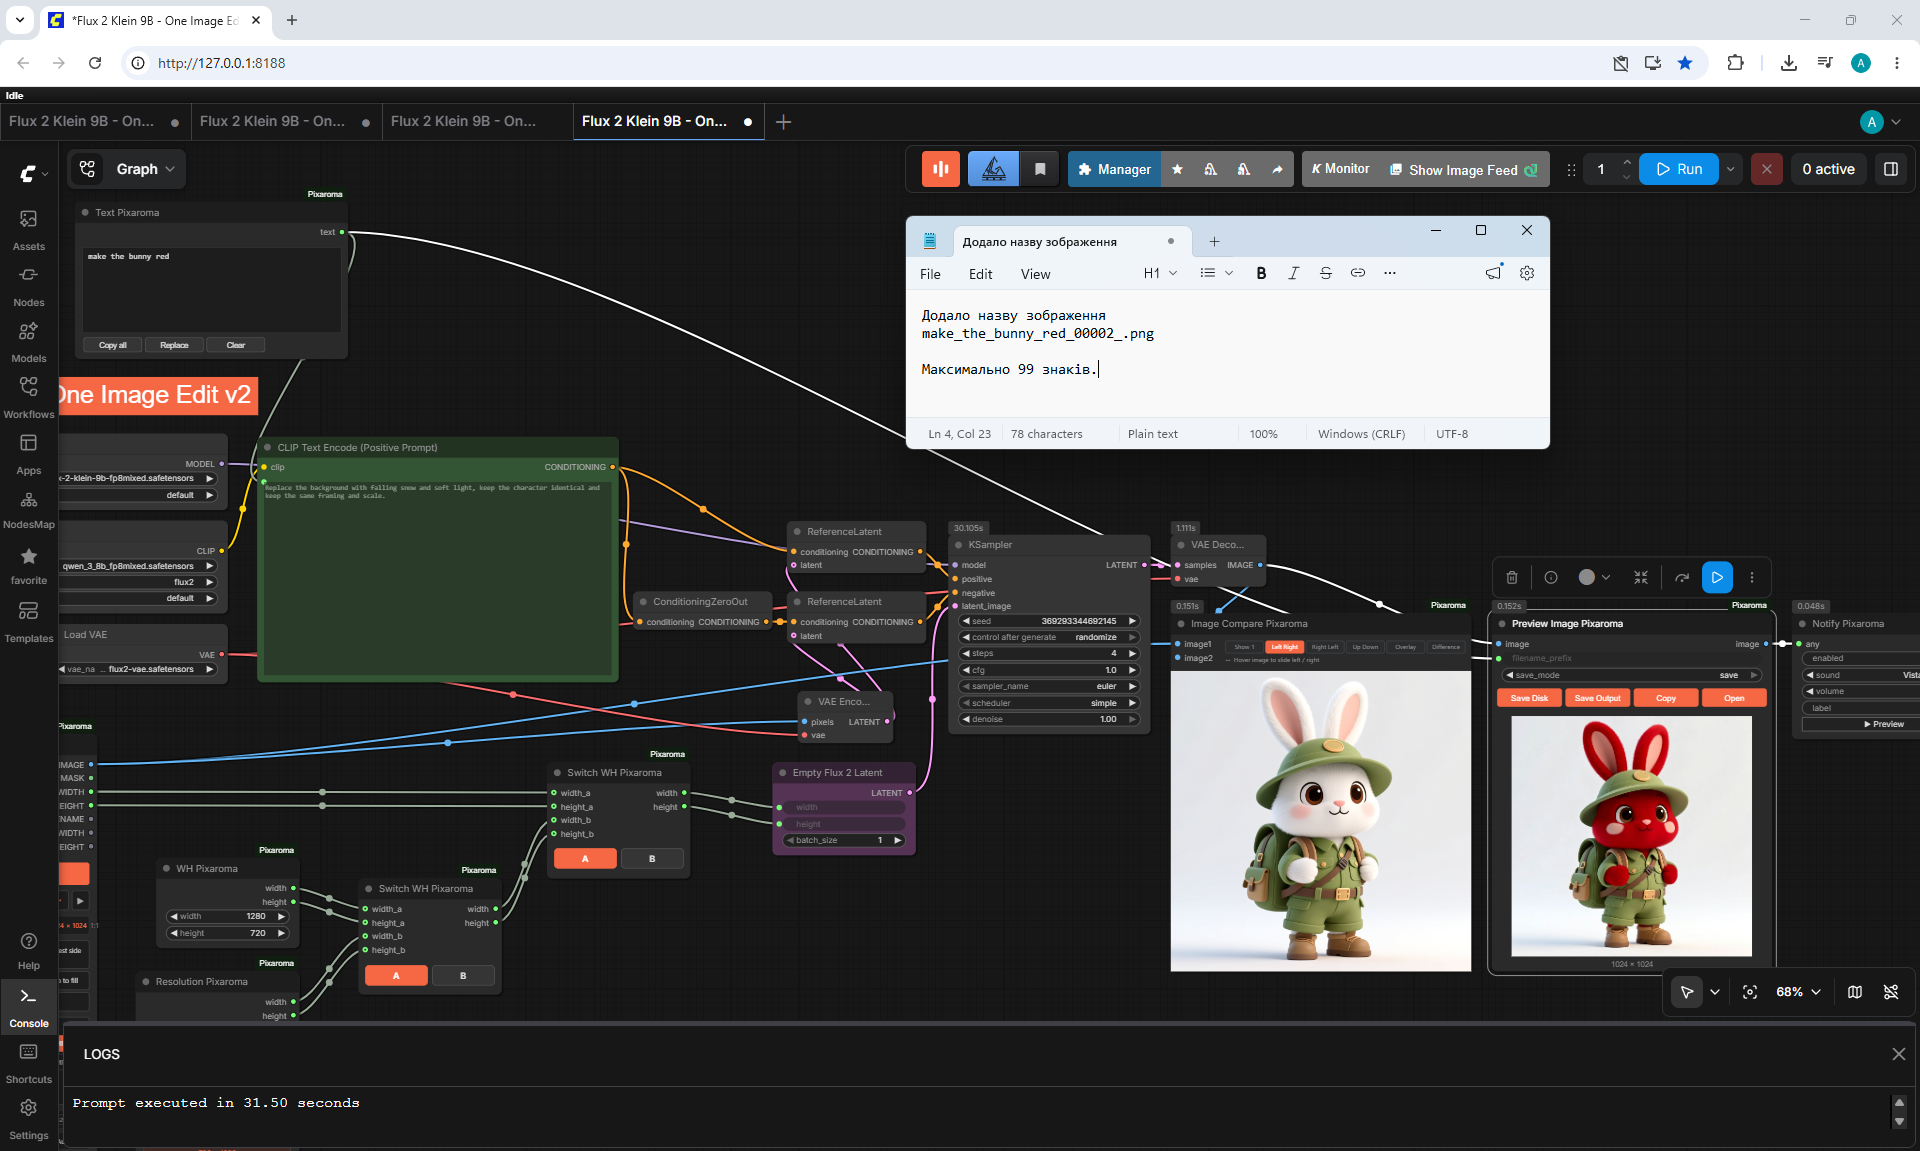
Task: Run selected node with blue play icon
Action: click(x=1717, y=577)
